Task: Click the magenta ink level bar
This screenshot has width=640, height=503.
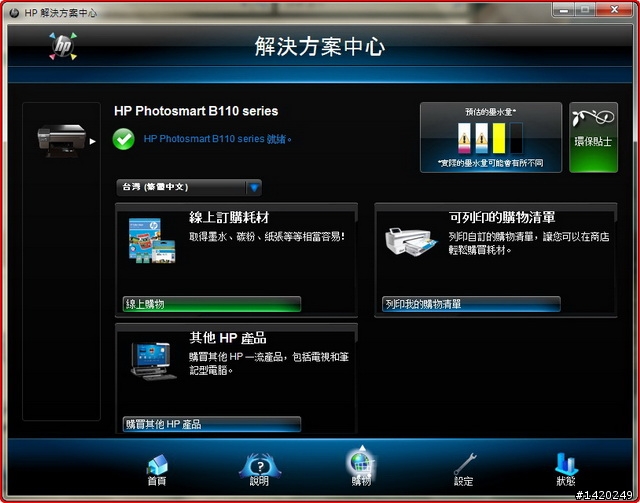Action: coord(464,138)
